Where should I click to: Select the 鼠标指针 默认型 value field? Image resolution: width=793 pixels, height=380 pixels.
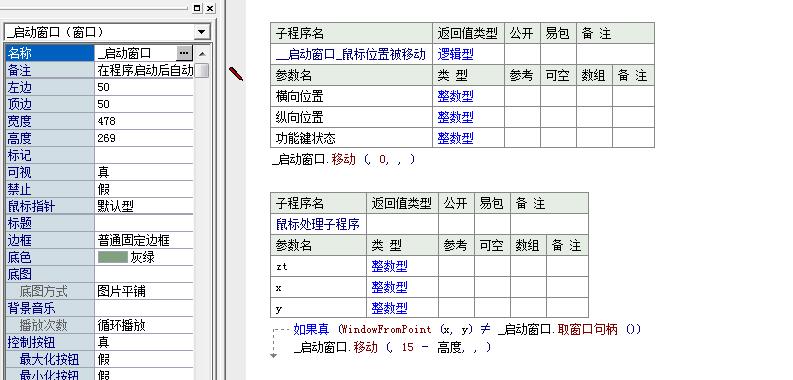[144, 206]
